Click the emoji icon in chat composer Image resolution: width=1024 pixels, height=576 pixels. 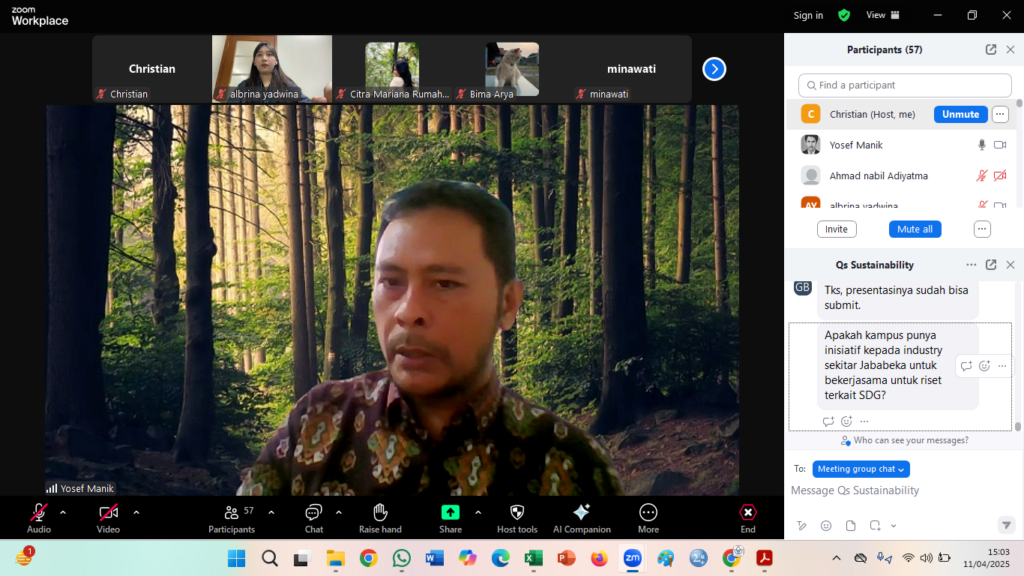(x=826, y=526)
